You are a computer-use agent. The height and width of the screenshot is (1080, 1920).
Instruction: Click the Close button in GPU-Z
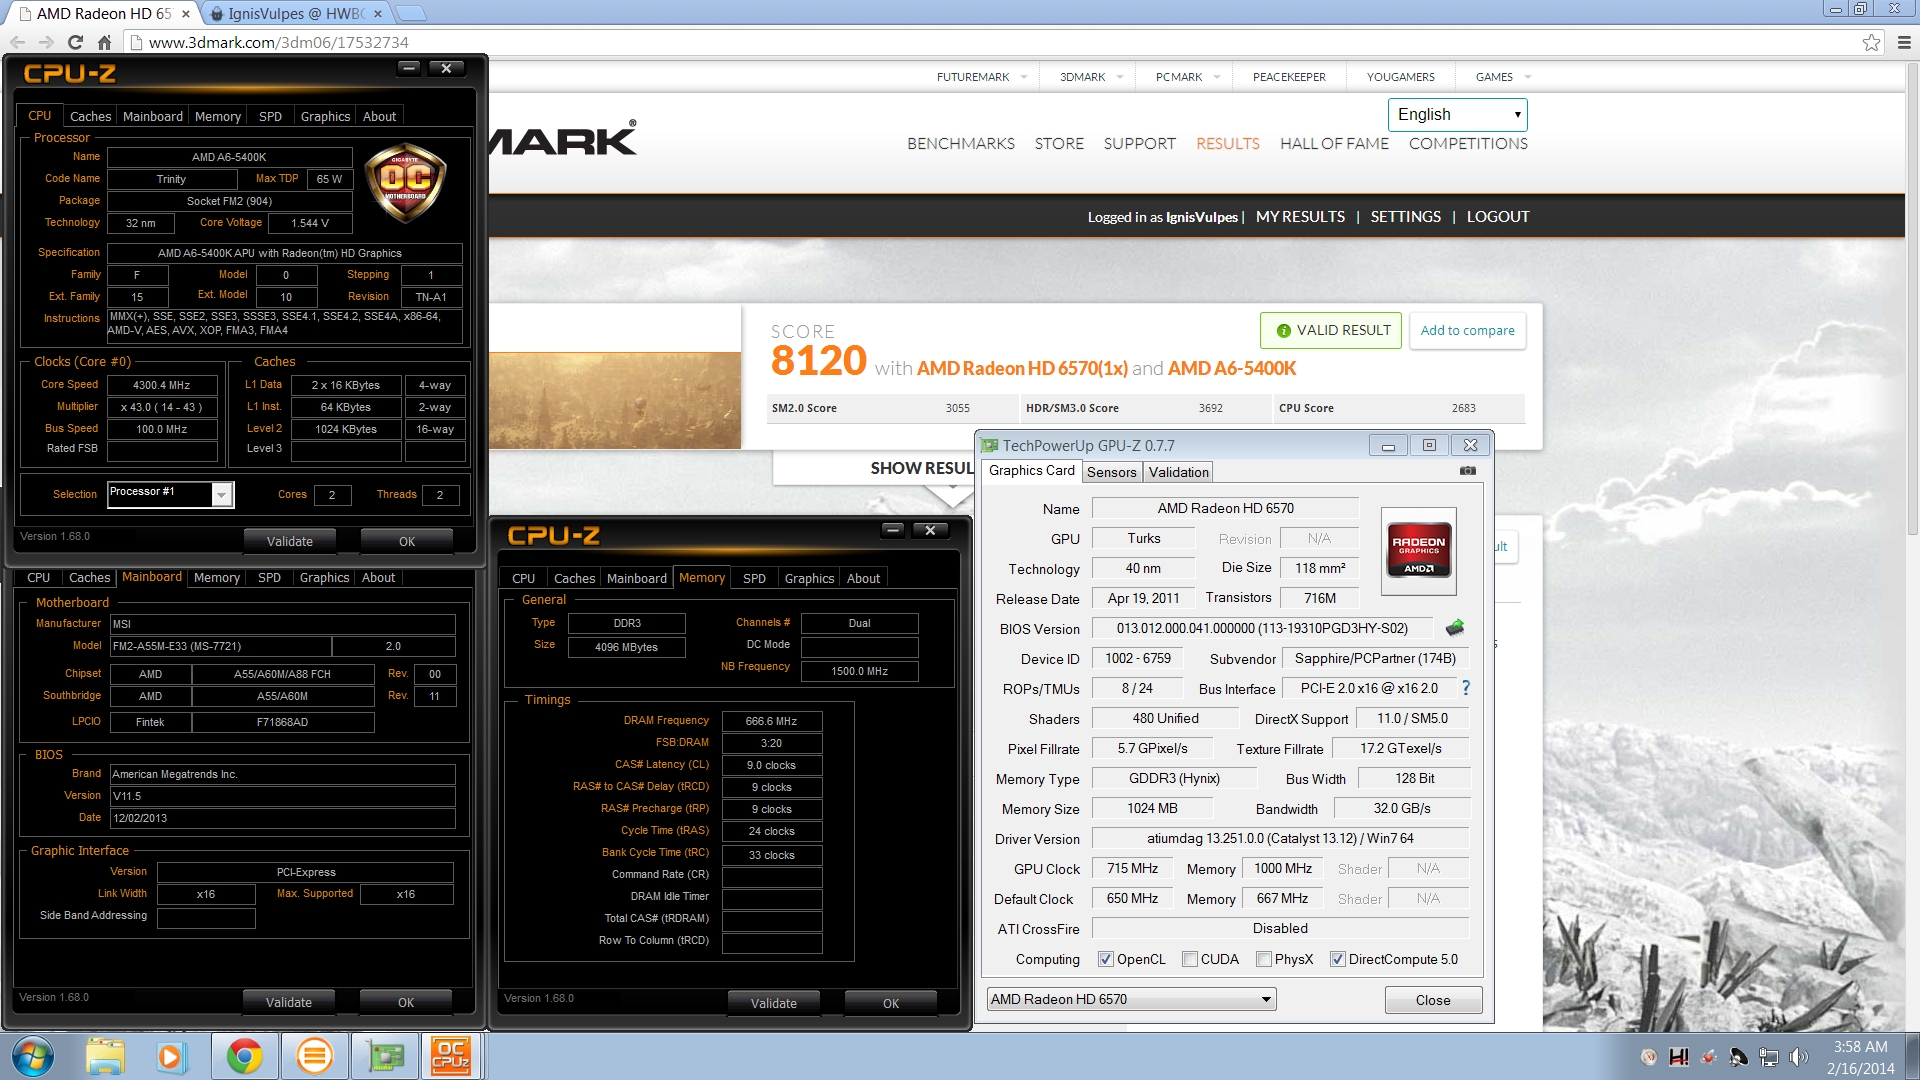tap(1432, 1000)
